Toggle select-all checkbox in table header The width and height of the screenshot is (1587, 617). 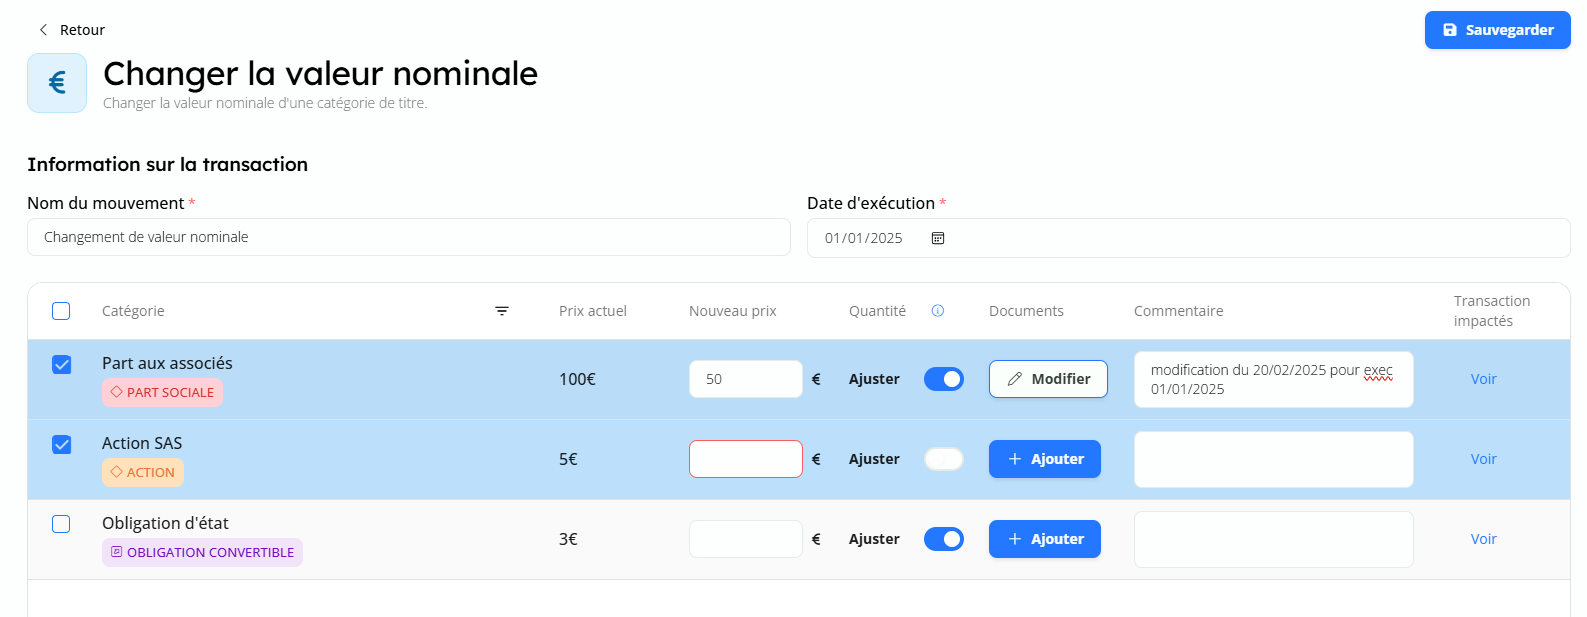[62, 311]
